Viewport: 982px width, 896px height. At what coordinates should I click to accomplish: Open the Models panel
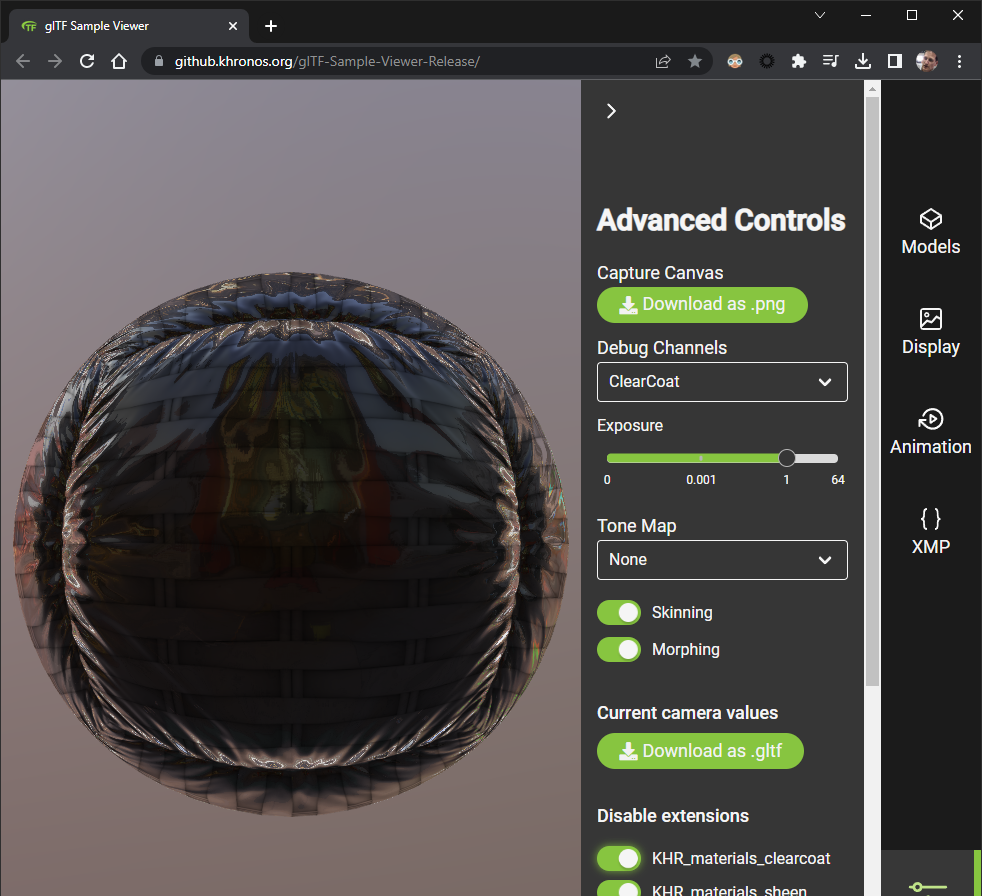tap(930, 230)
